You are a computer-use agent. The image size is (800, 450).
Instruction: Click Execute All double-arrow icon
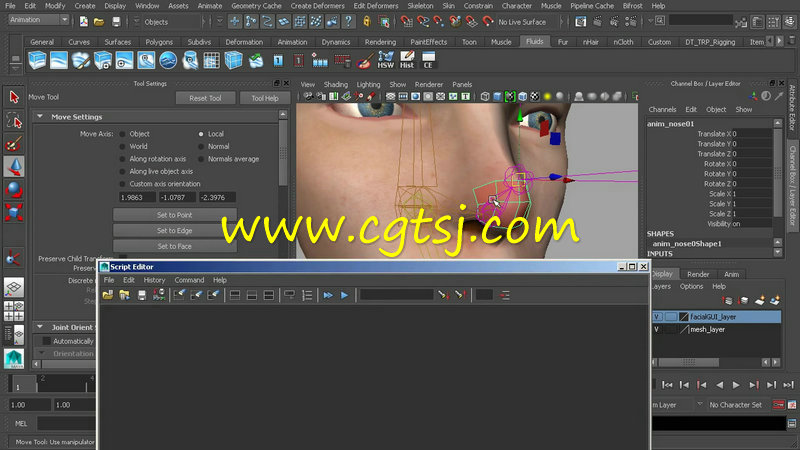point(328,295)
